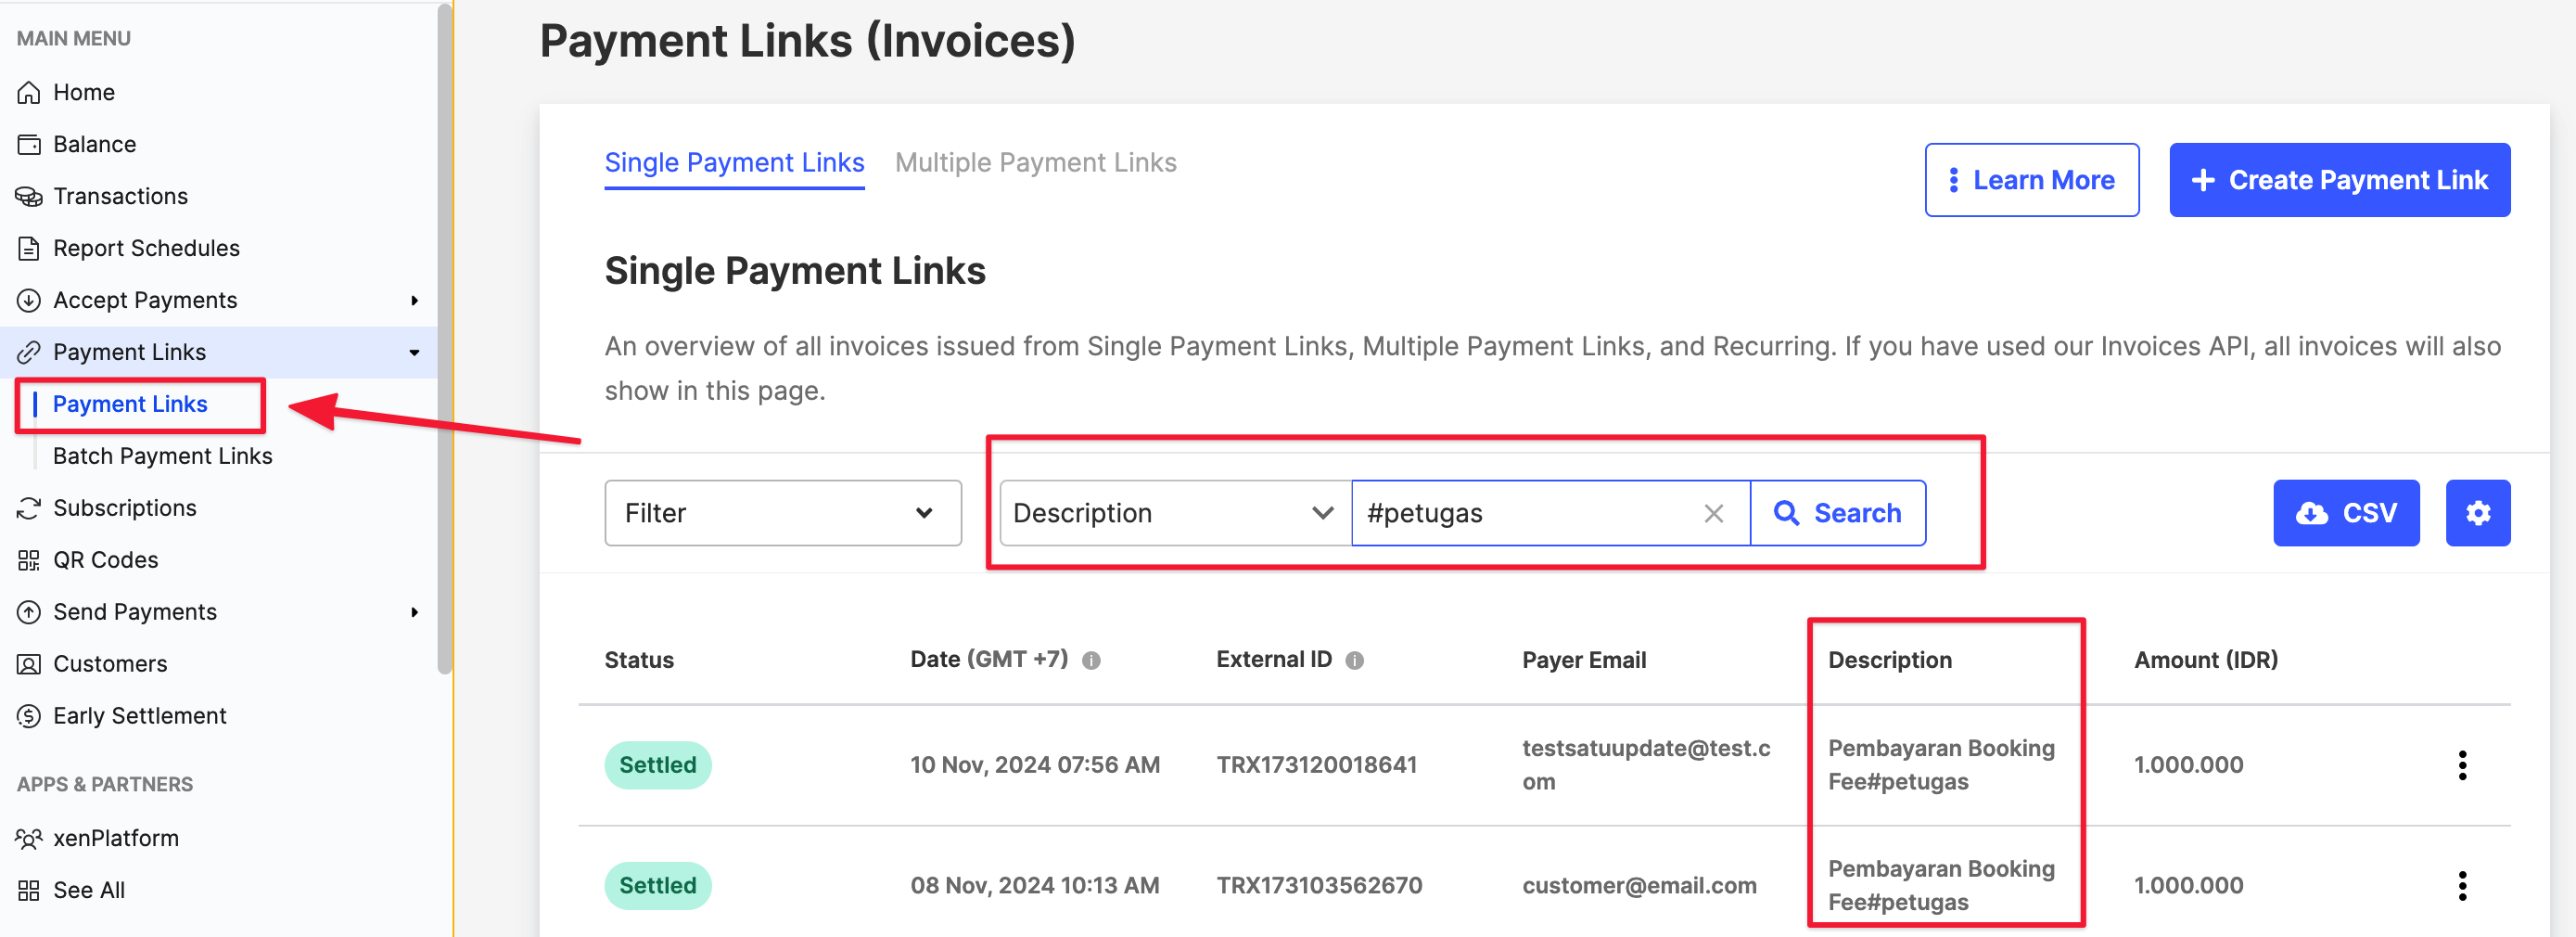
Task: Click the Date column info icon
Action: click(x=1091, y=660)
